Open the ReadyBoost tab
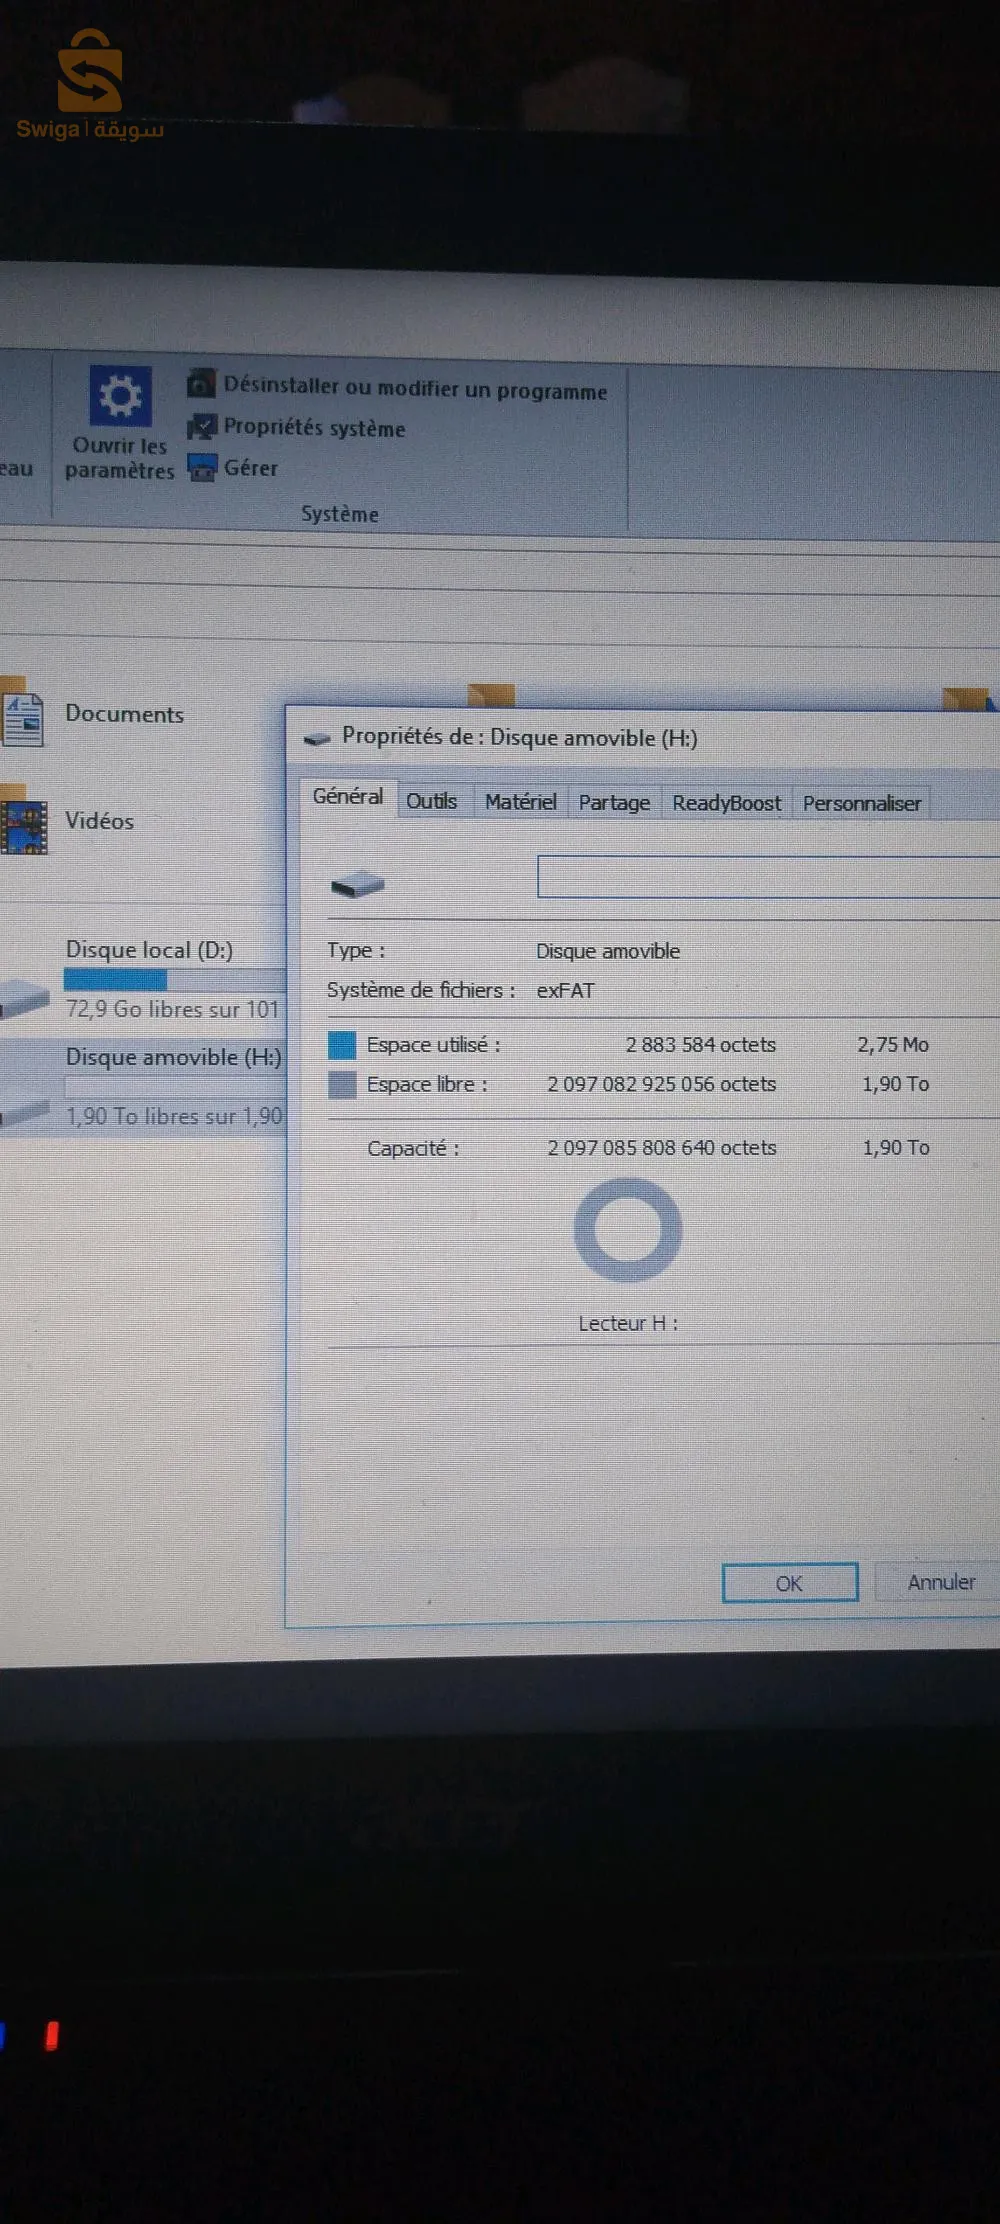Image resolution: width=1000 pixels, height=2224 pixels. (x=726, y=803)
